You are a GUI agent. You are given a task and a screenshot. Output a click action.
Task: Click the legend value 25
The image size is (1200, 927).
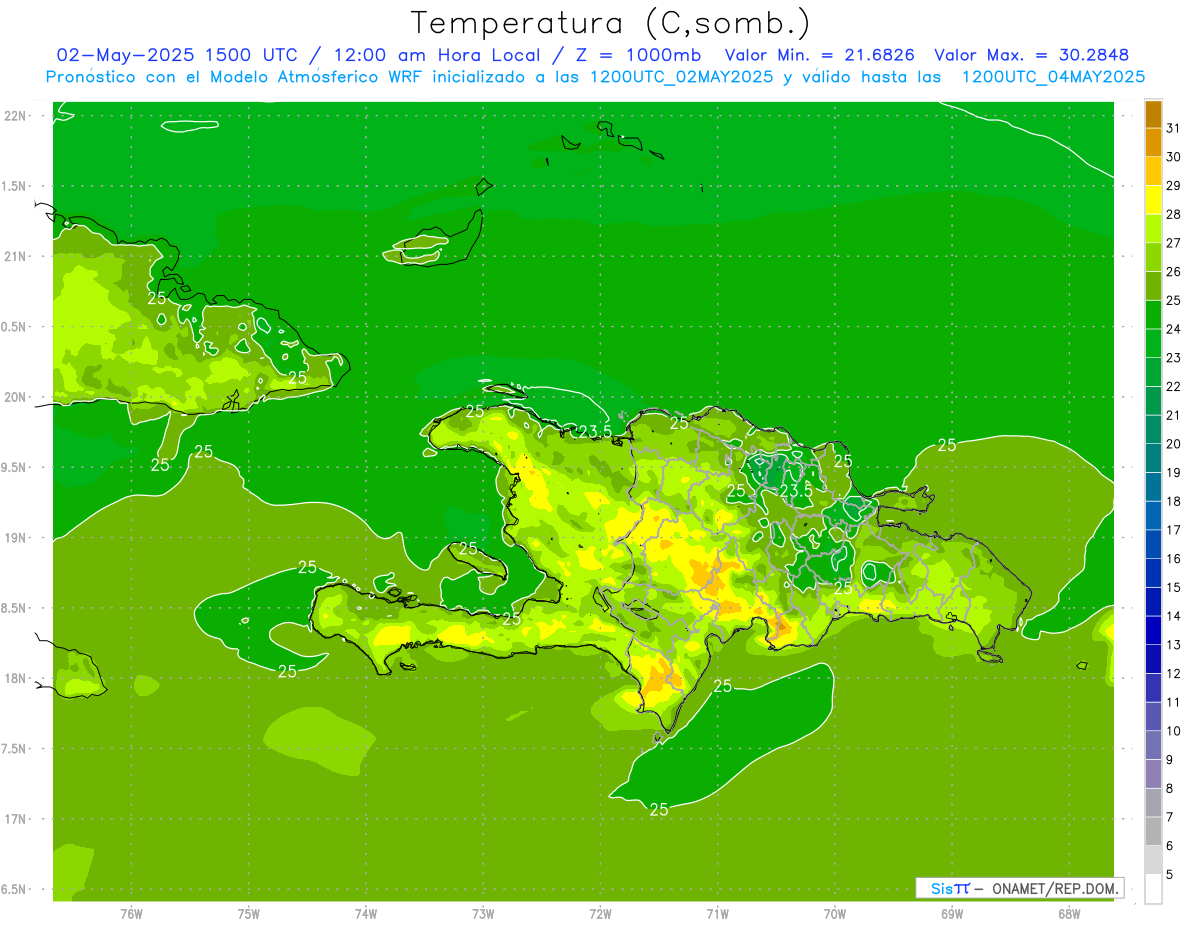[x=1174, y=300]
